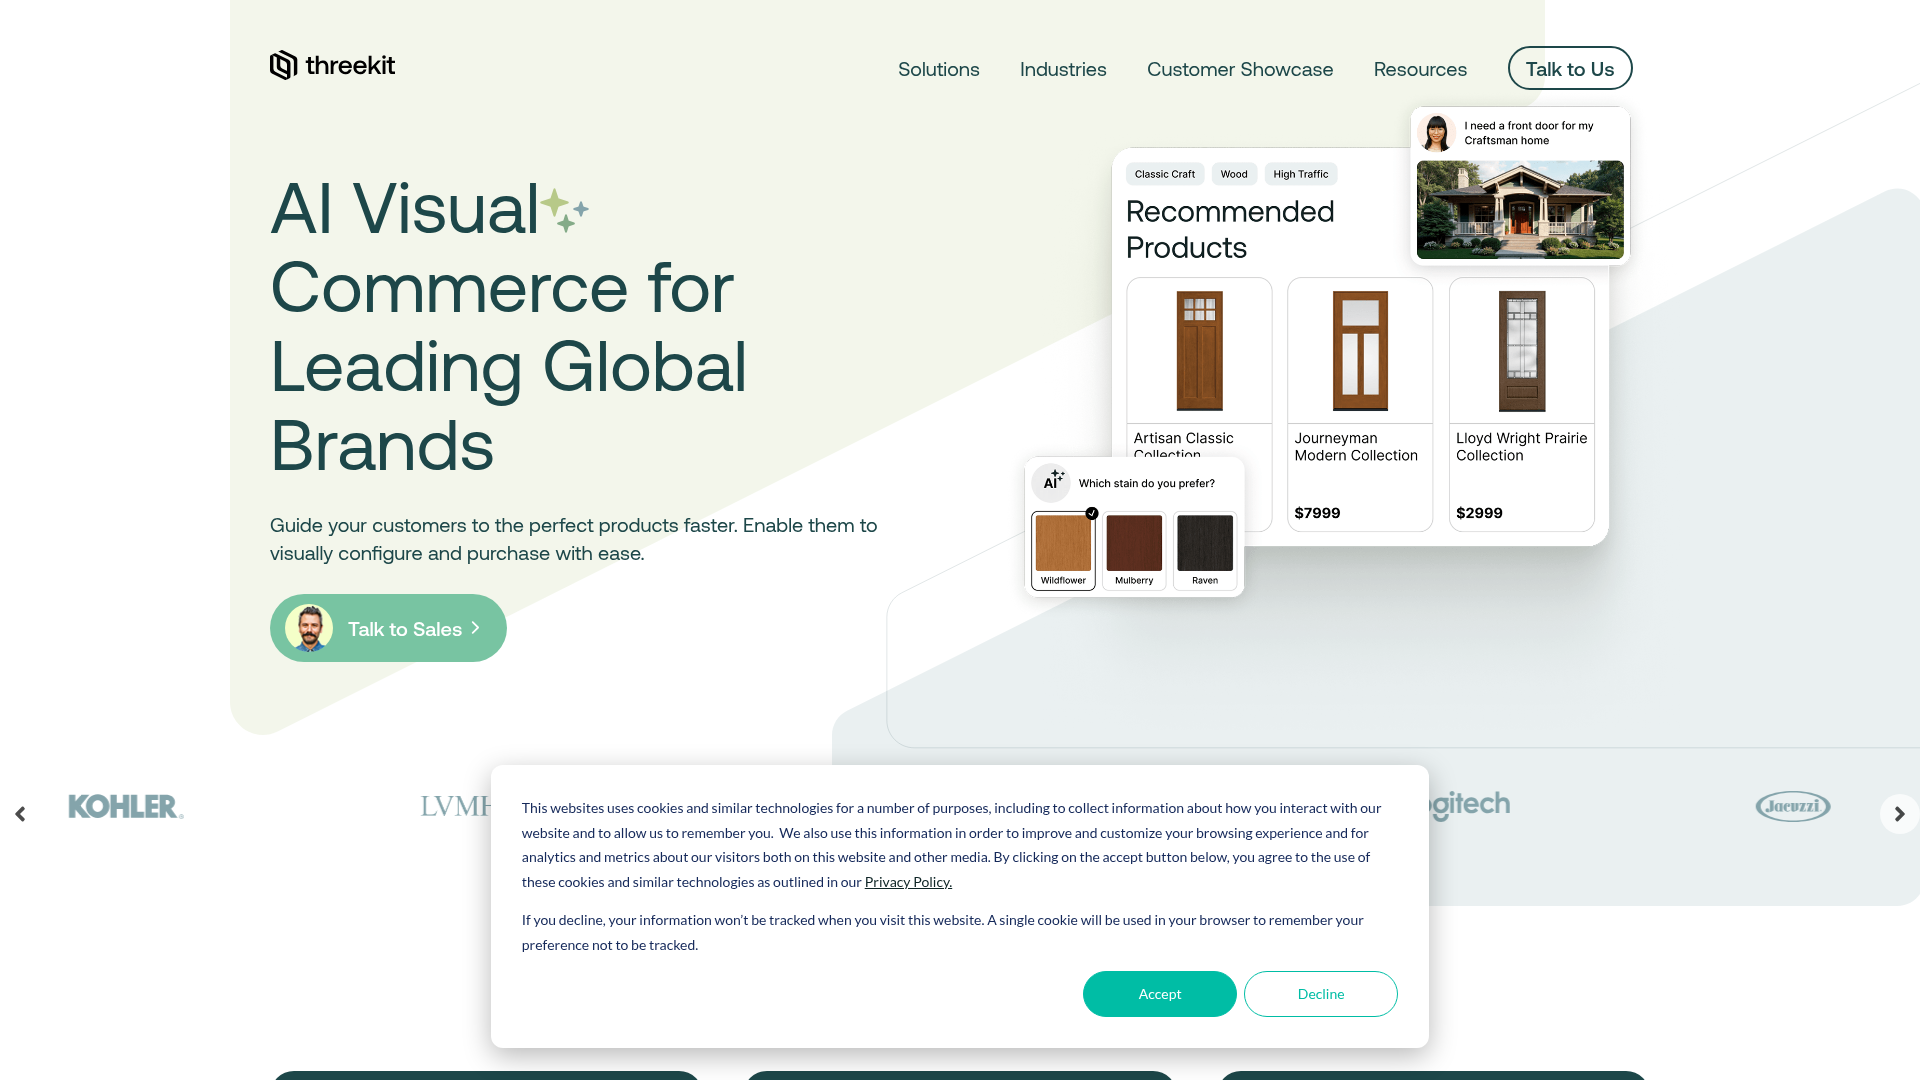Open the Customer Showcase menu item
The image size is (1920, 1080).
(x=1240, y=69)
